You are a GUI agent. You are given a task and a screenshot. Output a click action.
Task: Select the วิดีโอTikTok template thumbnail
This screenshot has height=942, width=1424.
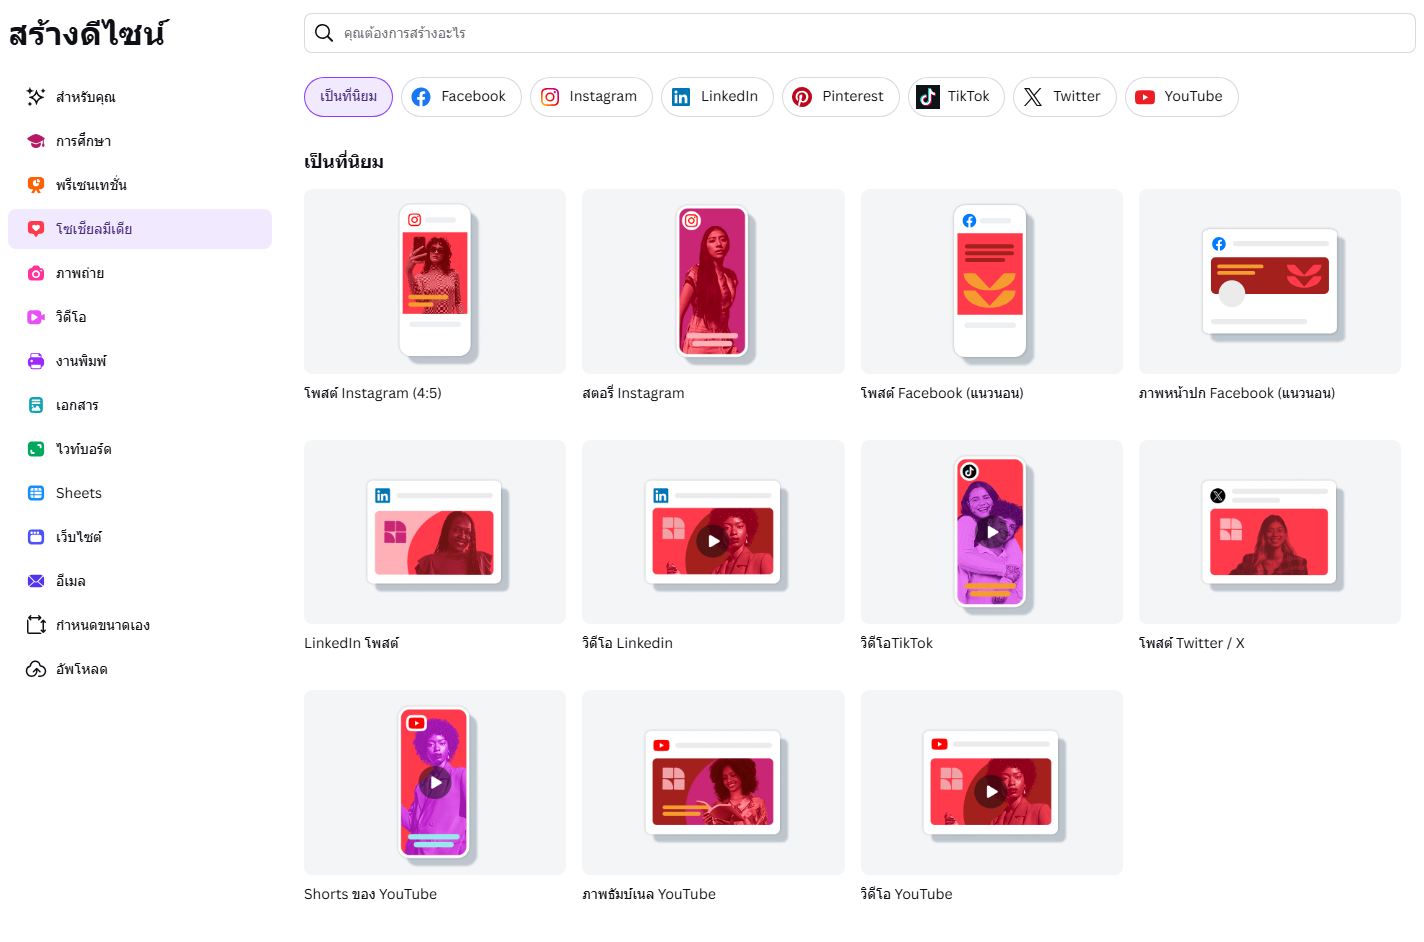click(x=991, y=532)
